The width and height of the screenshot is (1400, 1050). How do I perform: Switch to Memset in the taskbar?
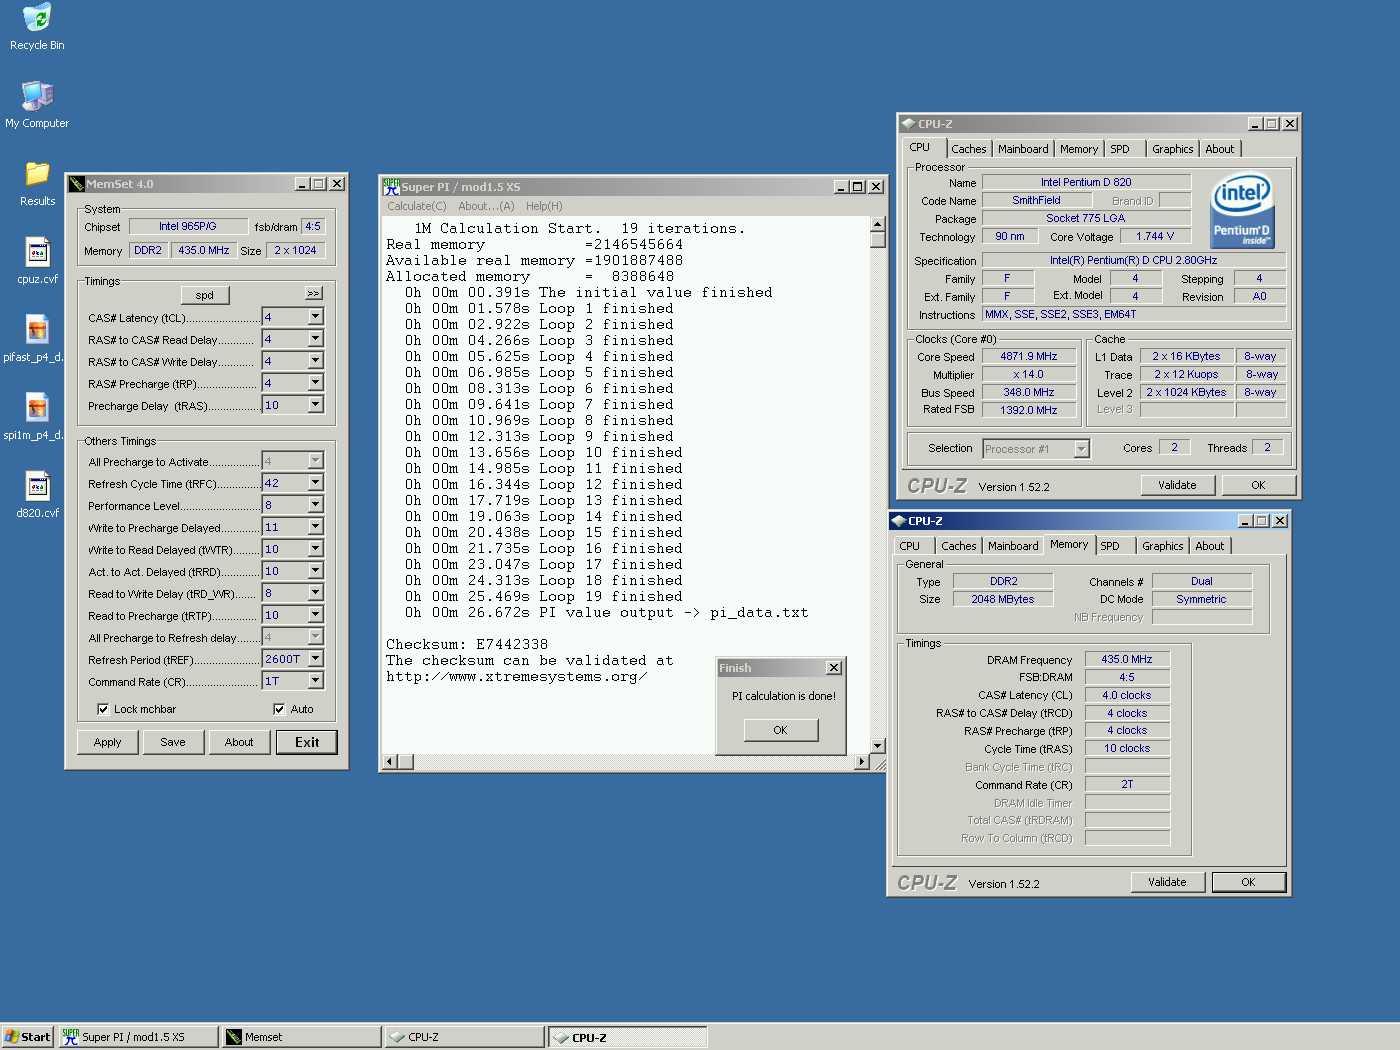point(301,1037)
